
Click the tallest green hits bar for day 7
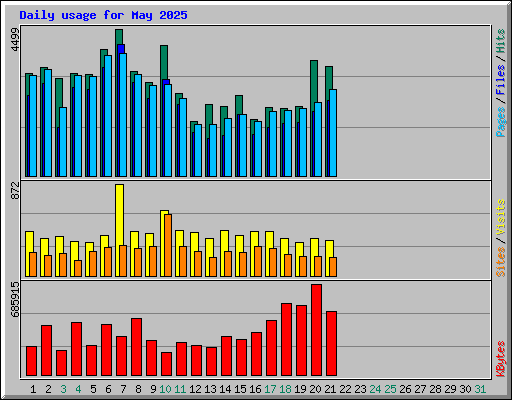point(119,37)
